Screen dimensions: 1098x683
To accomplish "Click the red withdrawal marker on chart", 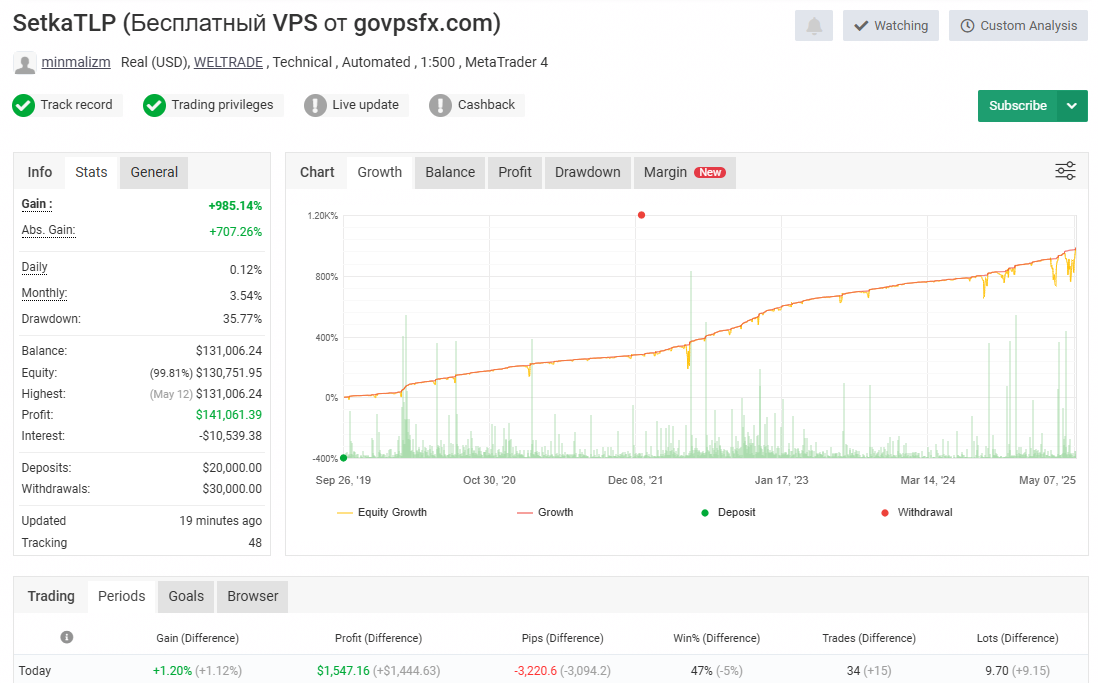I will click(641, 215).
